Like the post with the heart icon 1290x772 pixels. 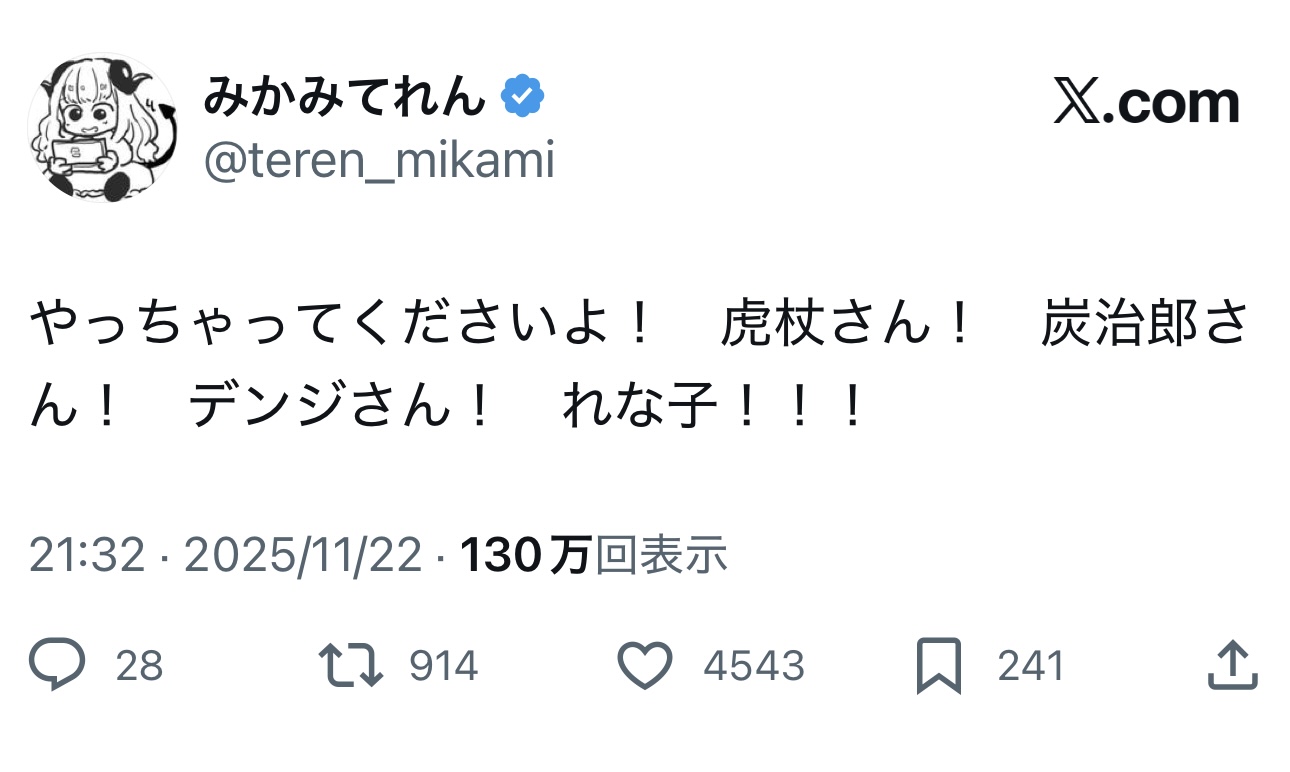point(645,665)
